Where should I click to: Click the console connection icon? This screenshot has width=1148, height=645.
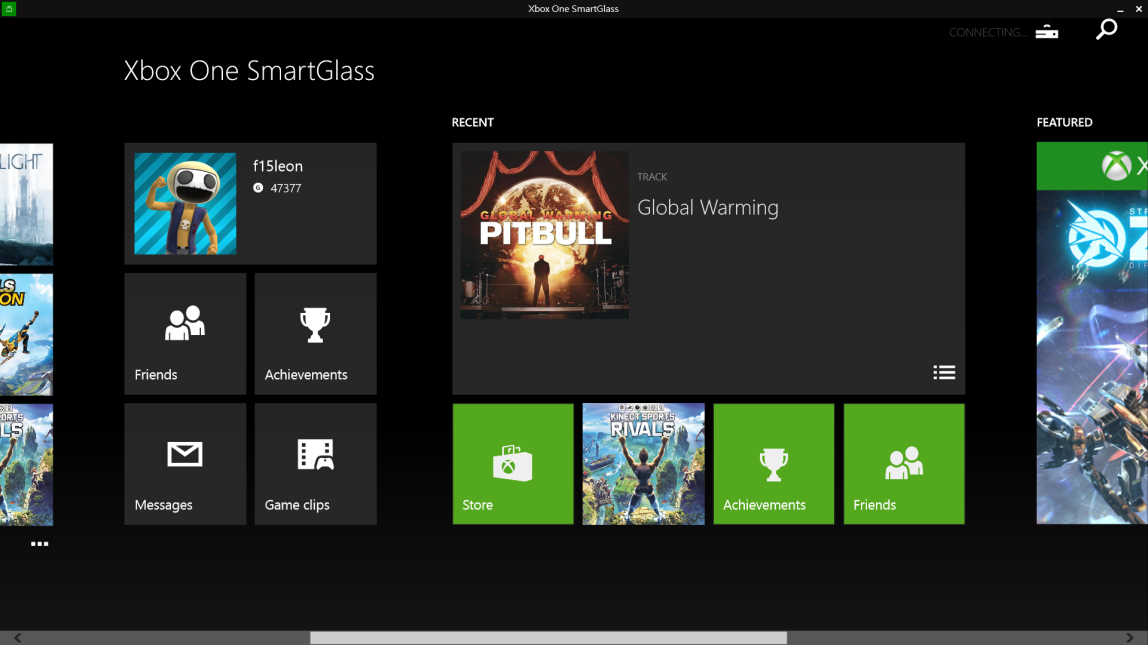tap(1047, 31)
